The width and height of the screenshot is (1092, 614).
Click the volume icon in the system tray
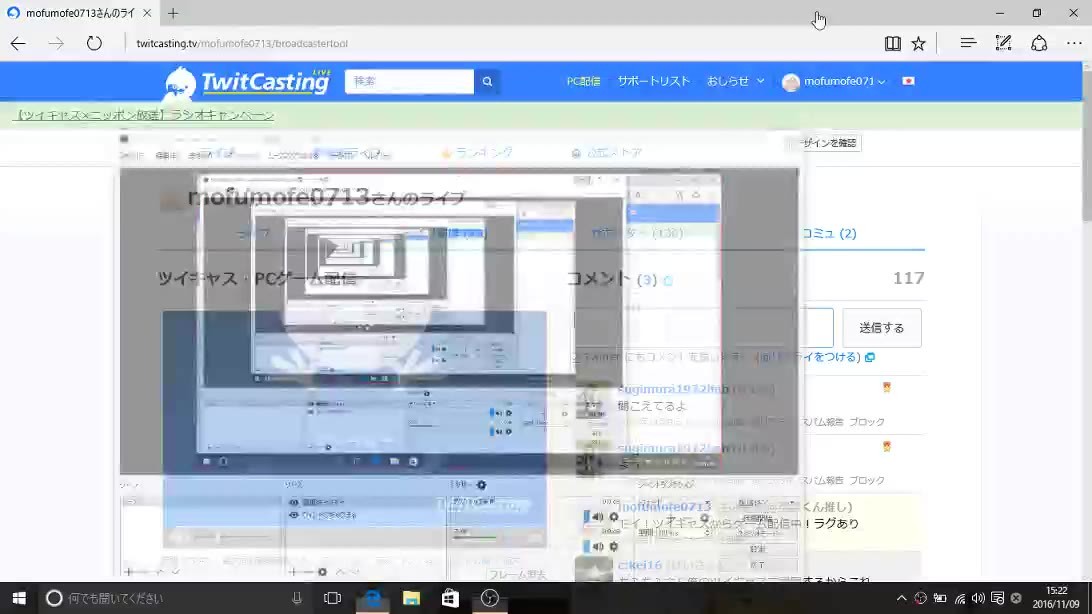point(978,598)
